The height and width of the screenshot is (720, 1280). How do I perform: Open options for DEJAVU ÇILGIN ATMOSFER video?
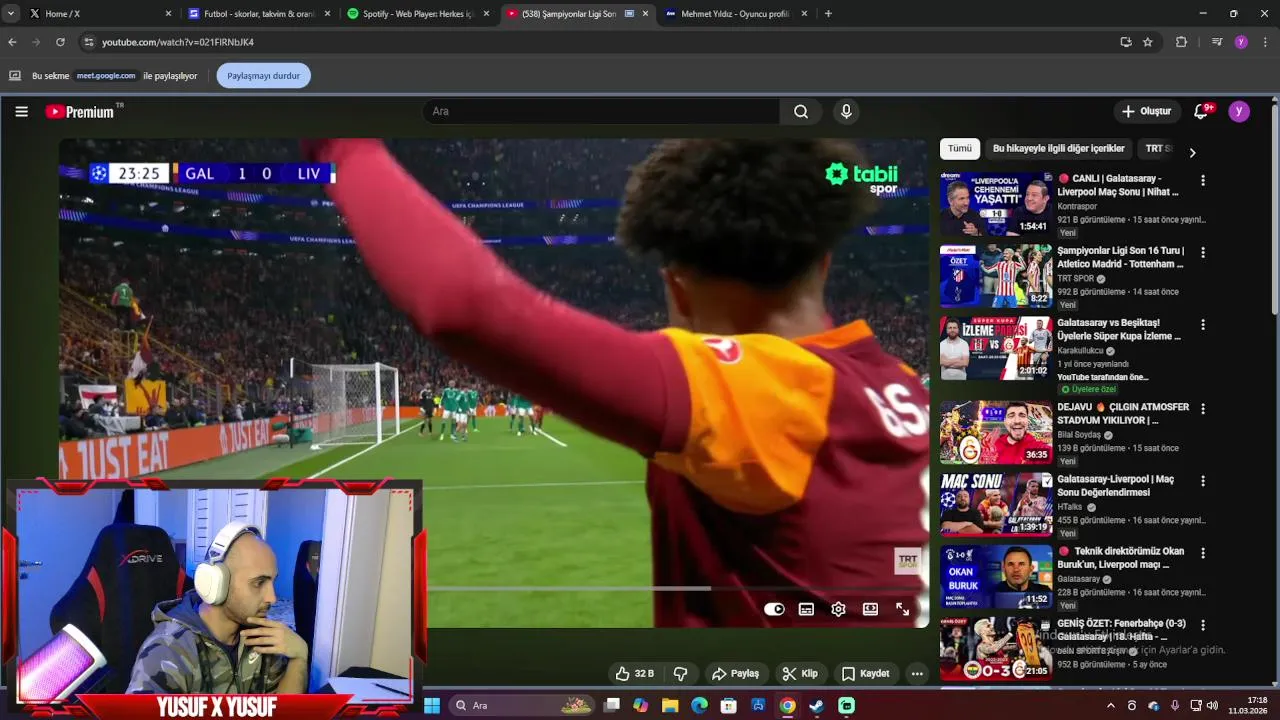point(1203,409)
